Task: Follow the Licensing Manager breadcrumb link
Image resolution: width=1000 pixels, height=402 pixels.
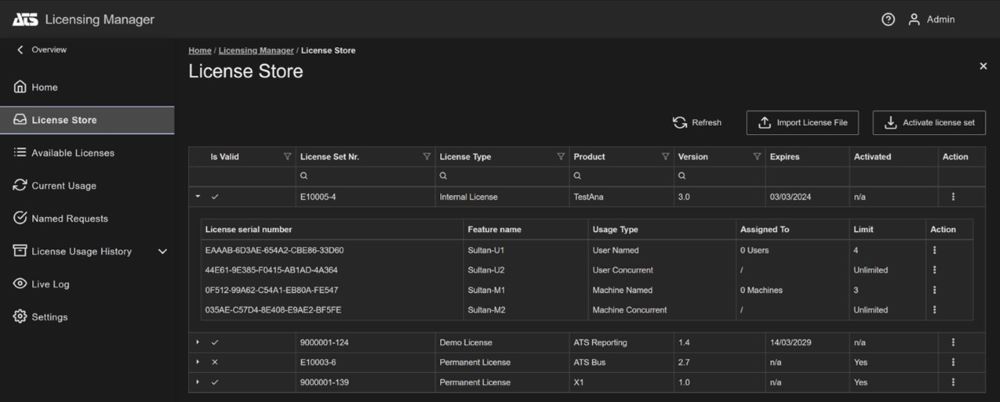Action: click(x=256, y=50)
